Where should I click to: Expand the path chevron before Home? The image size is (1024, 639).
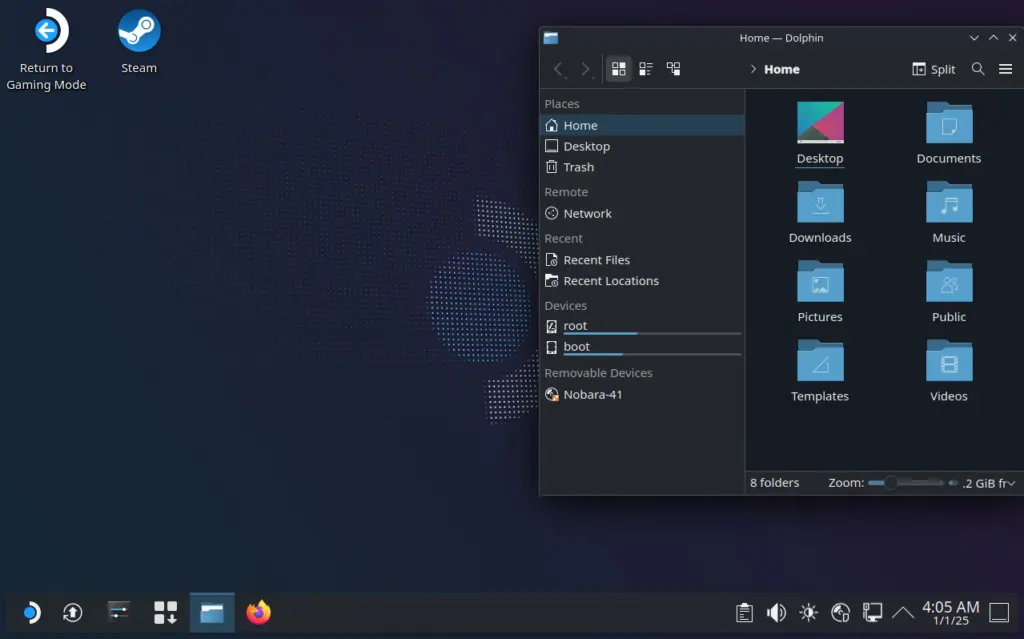tap(752, 70)
